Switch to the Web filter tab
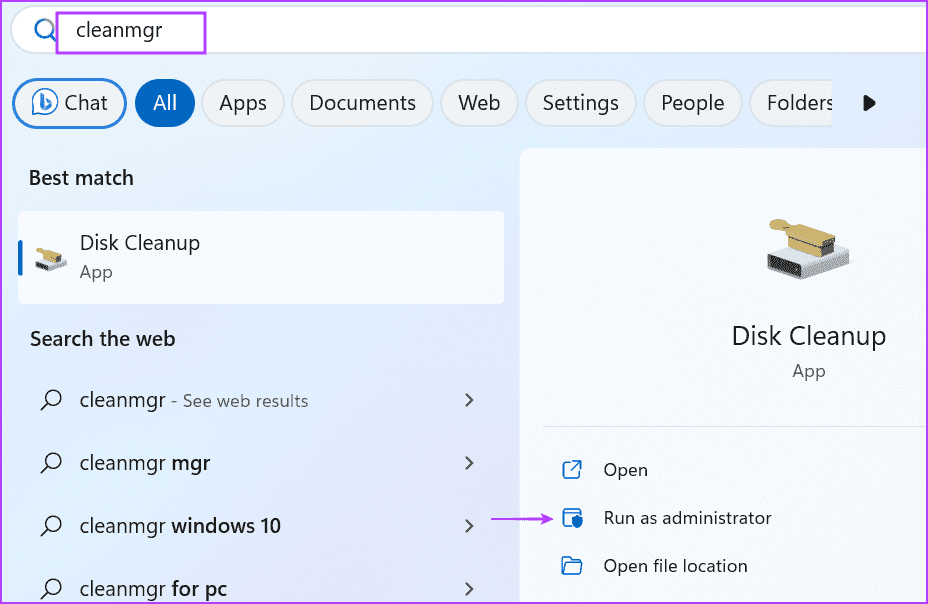Screen dimensions: 928x604 (479, 103)
